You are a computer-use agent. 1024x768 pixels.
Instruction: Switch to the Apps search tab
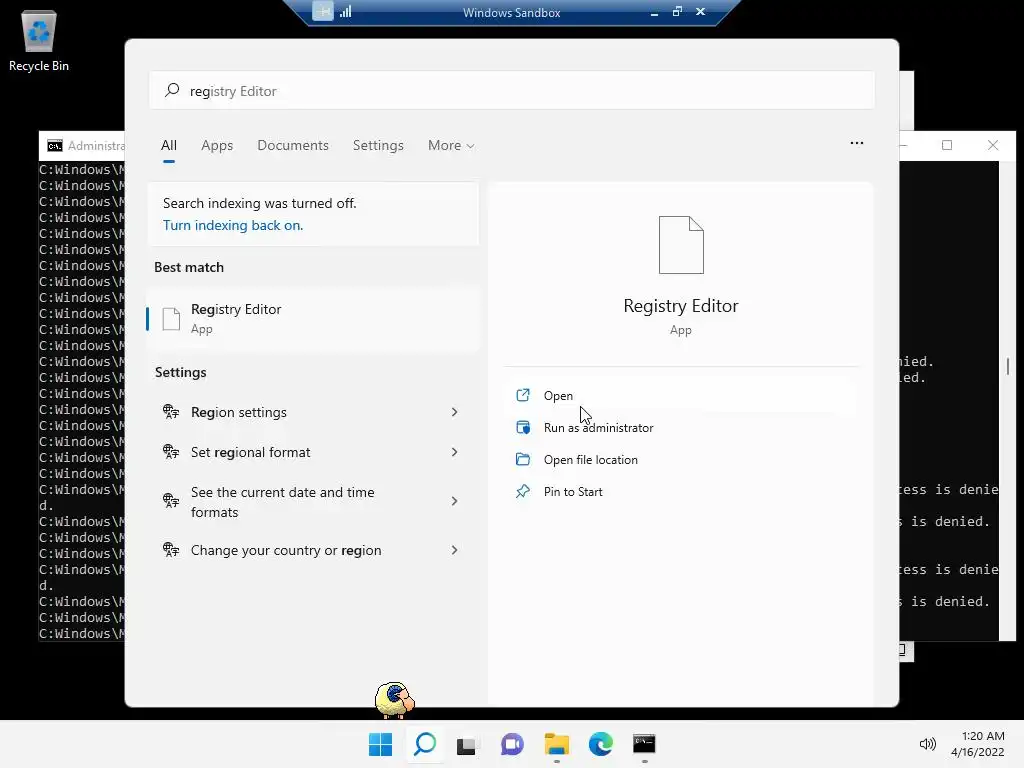[x=217, y=146]
